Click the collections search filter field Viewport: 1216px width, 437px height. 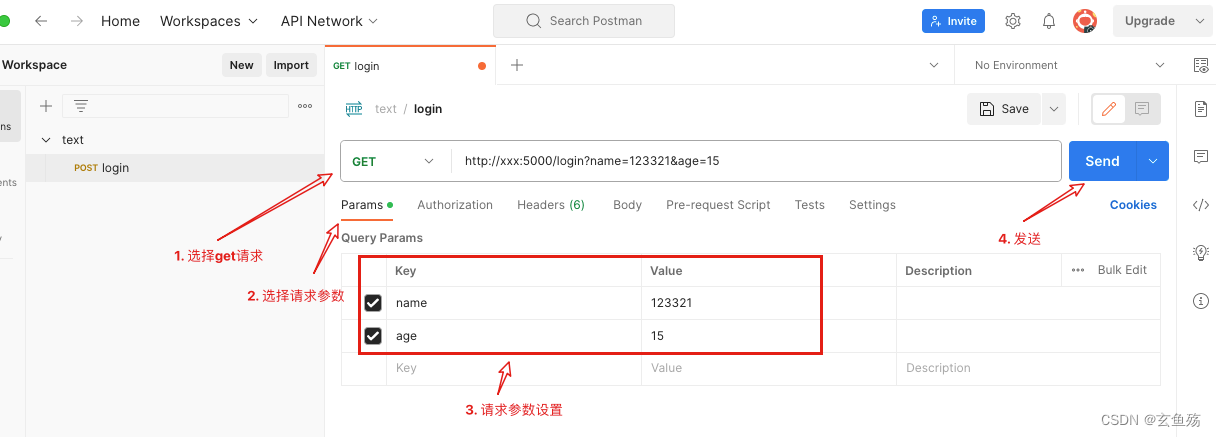(175, 106)
